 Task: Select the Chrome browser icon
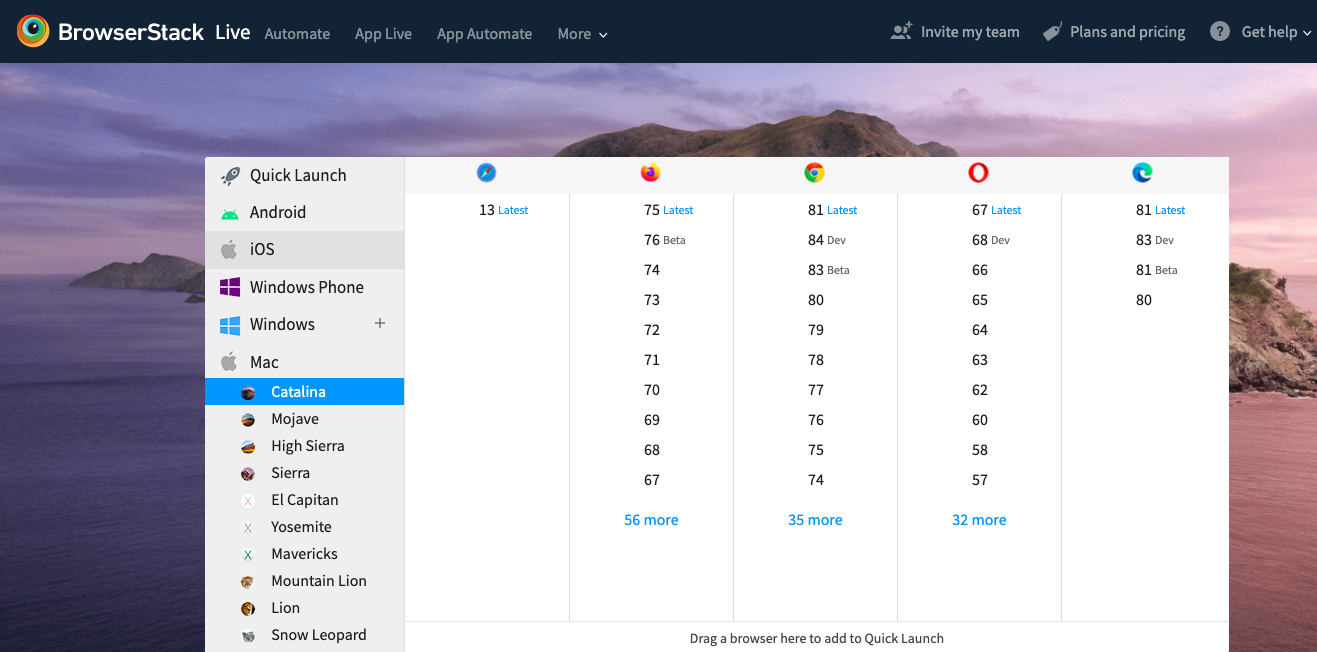pos(815,173)
